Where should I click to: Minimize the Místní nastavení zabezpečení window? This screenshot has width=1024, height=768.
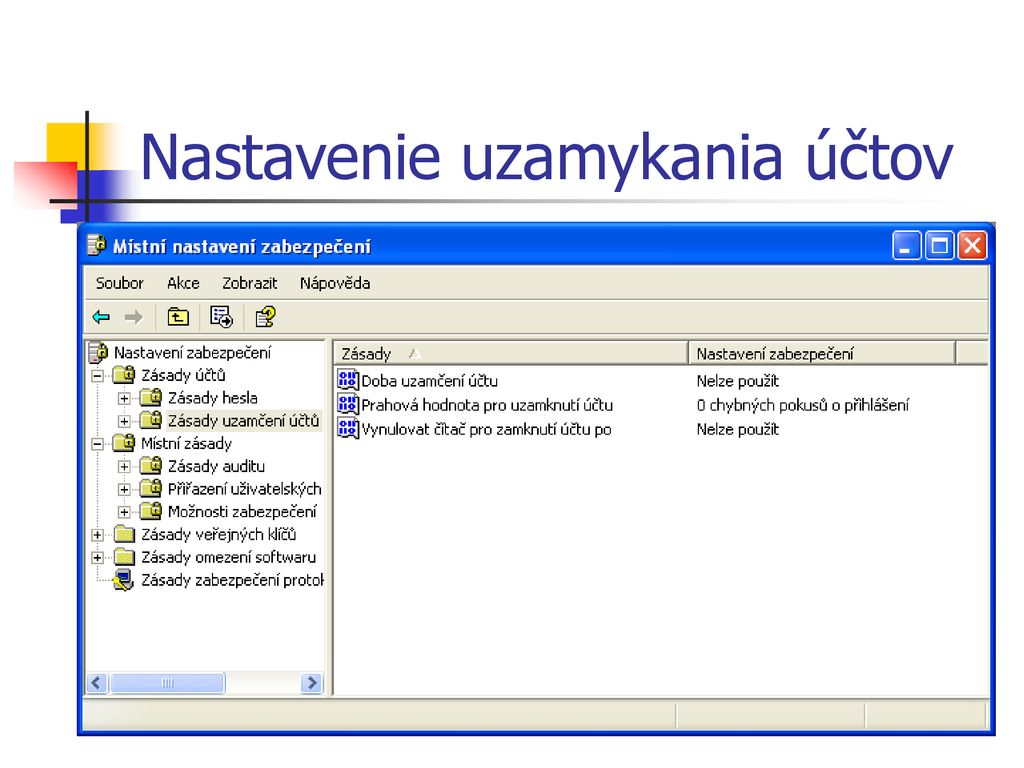[906, 246]
